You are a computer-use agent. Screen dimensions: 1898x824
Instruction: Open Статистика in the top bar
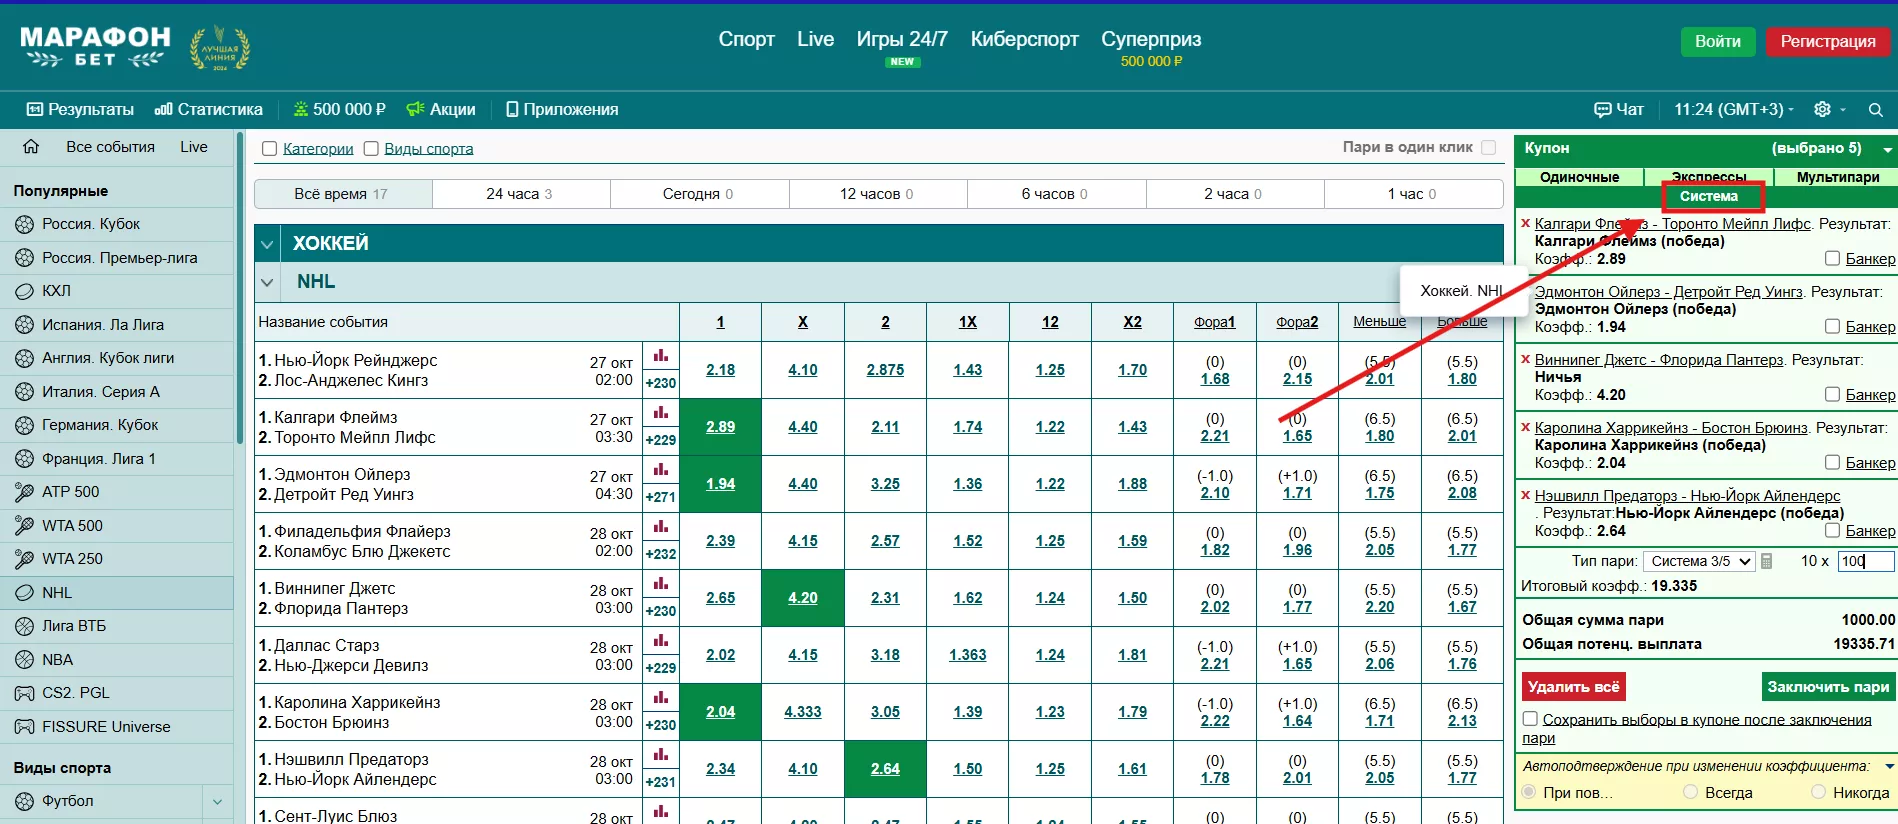click(209, 109)
